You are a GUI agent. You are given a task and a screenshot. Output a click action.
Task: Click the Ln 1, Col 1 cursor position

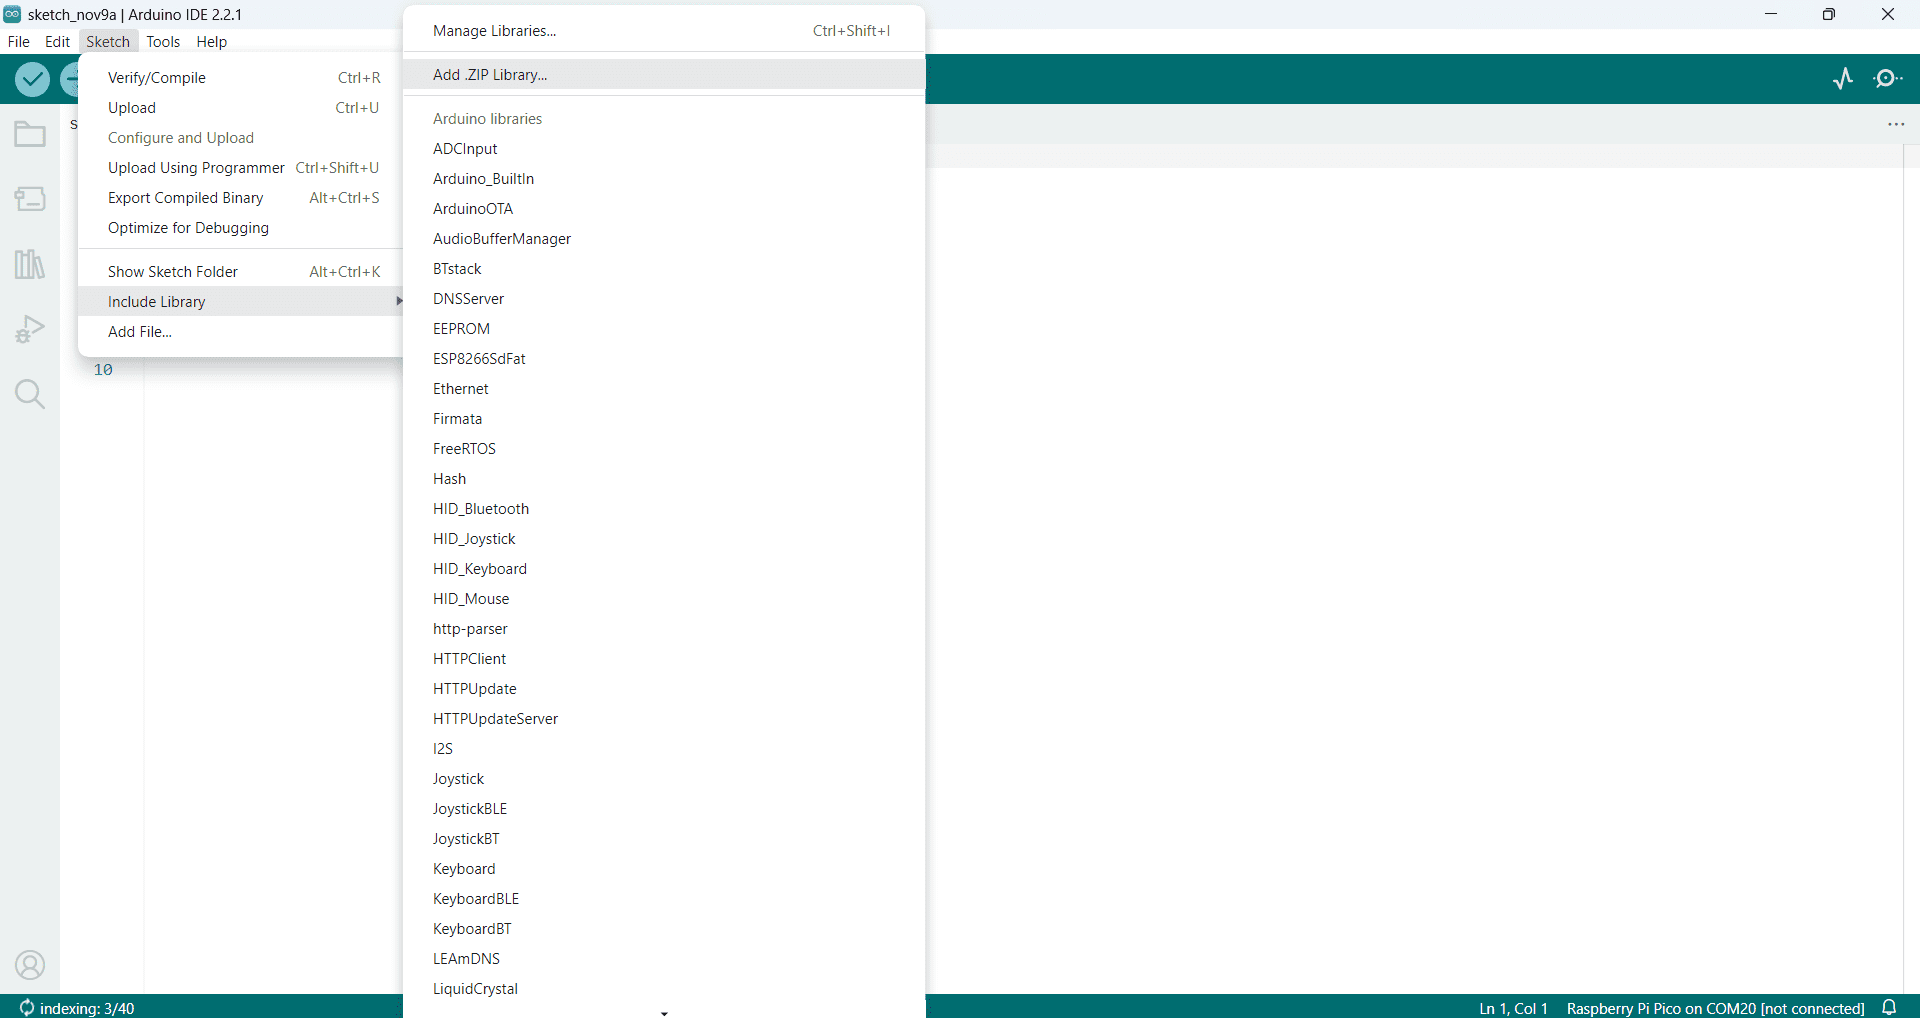pyautogui.click(x=1513, y=1008)
